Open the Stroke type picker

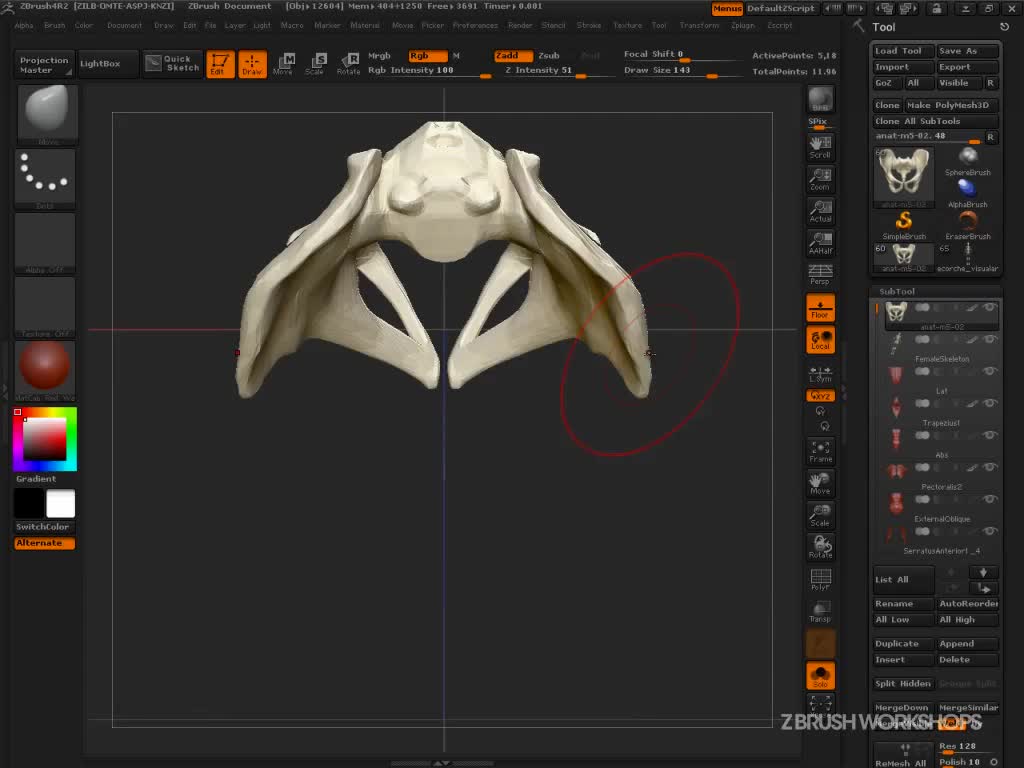pyautogui.click(x=45, y=178)
